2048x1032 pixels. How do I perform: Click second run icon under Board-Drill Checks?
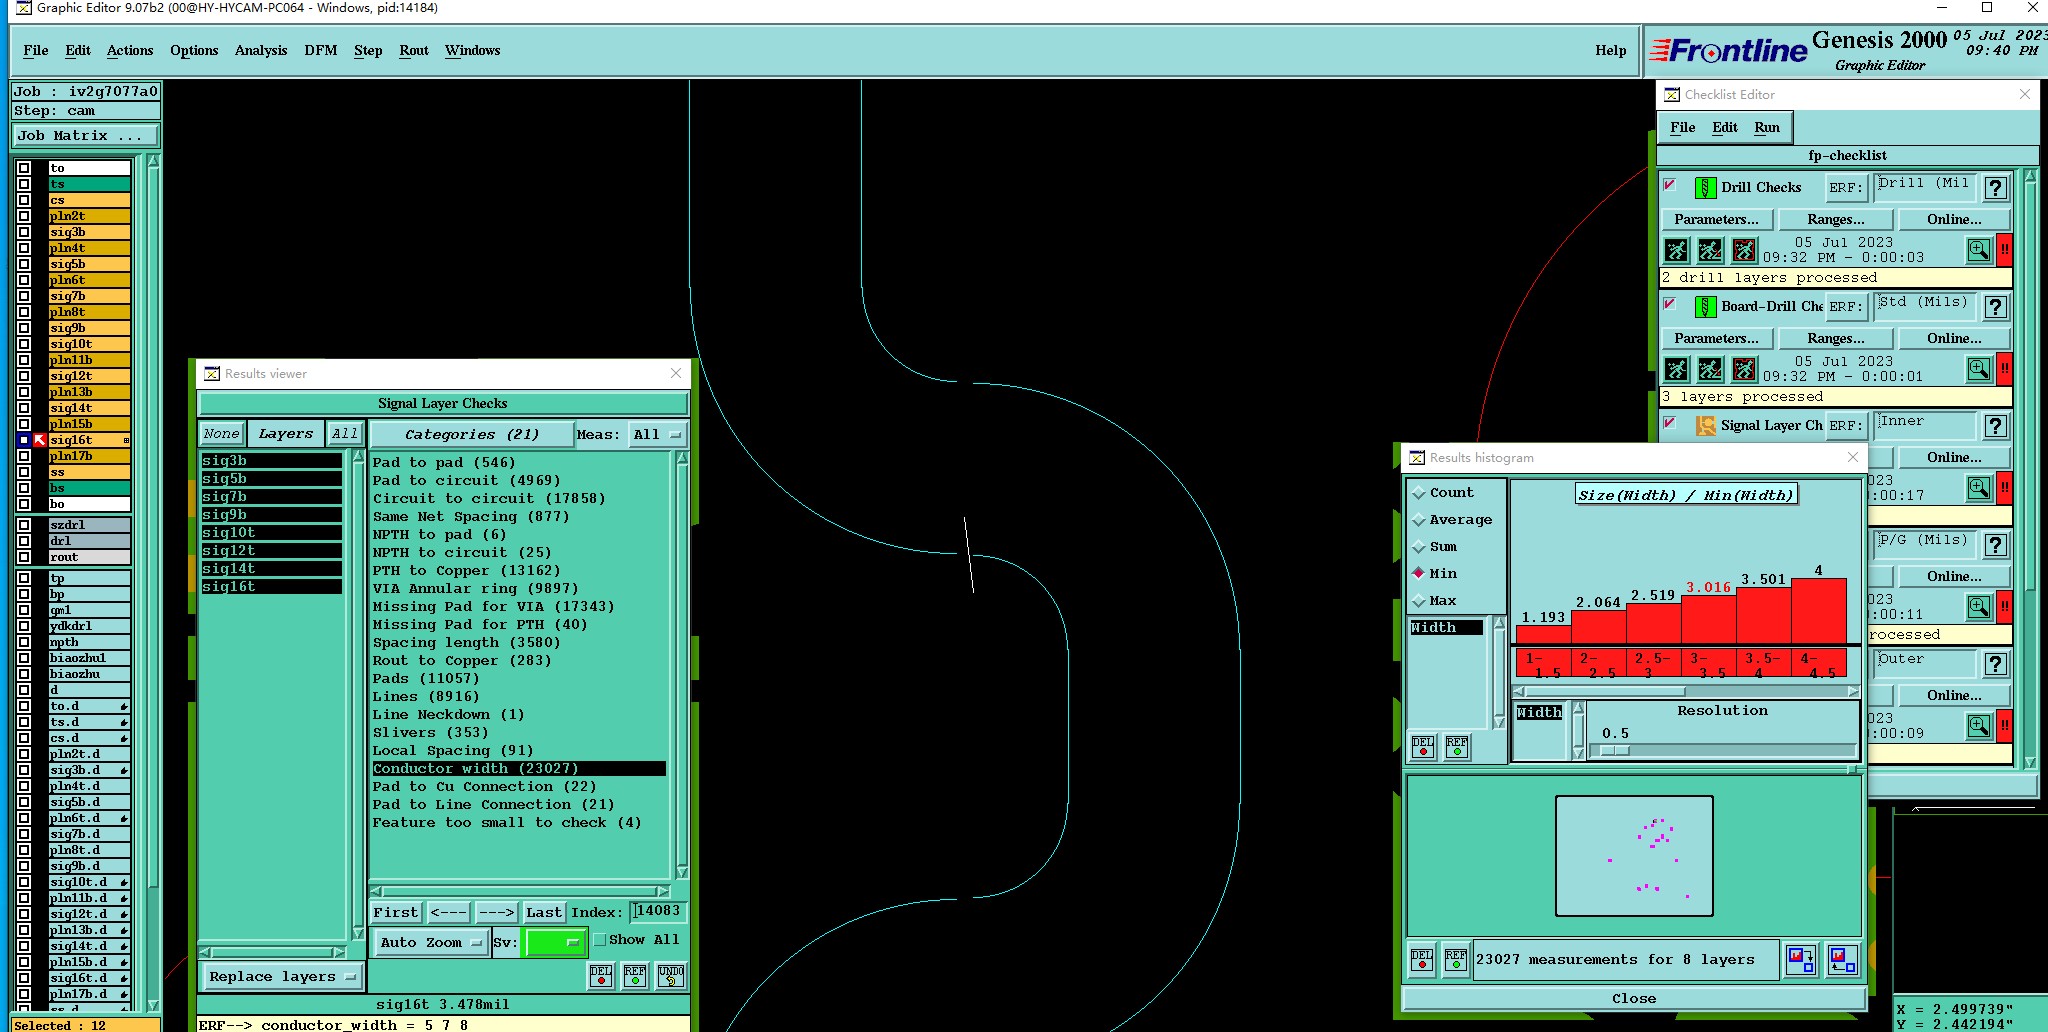1711,369
